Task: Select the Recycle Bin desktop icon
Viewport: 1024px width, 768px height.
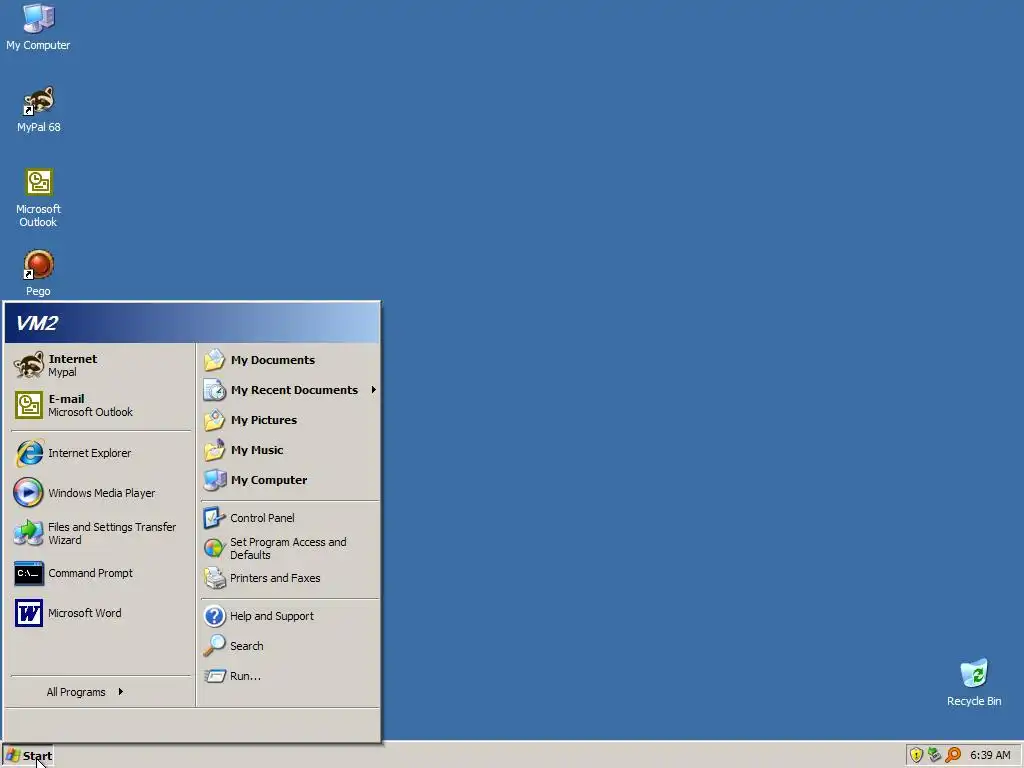Action: click(974, 682)
